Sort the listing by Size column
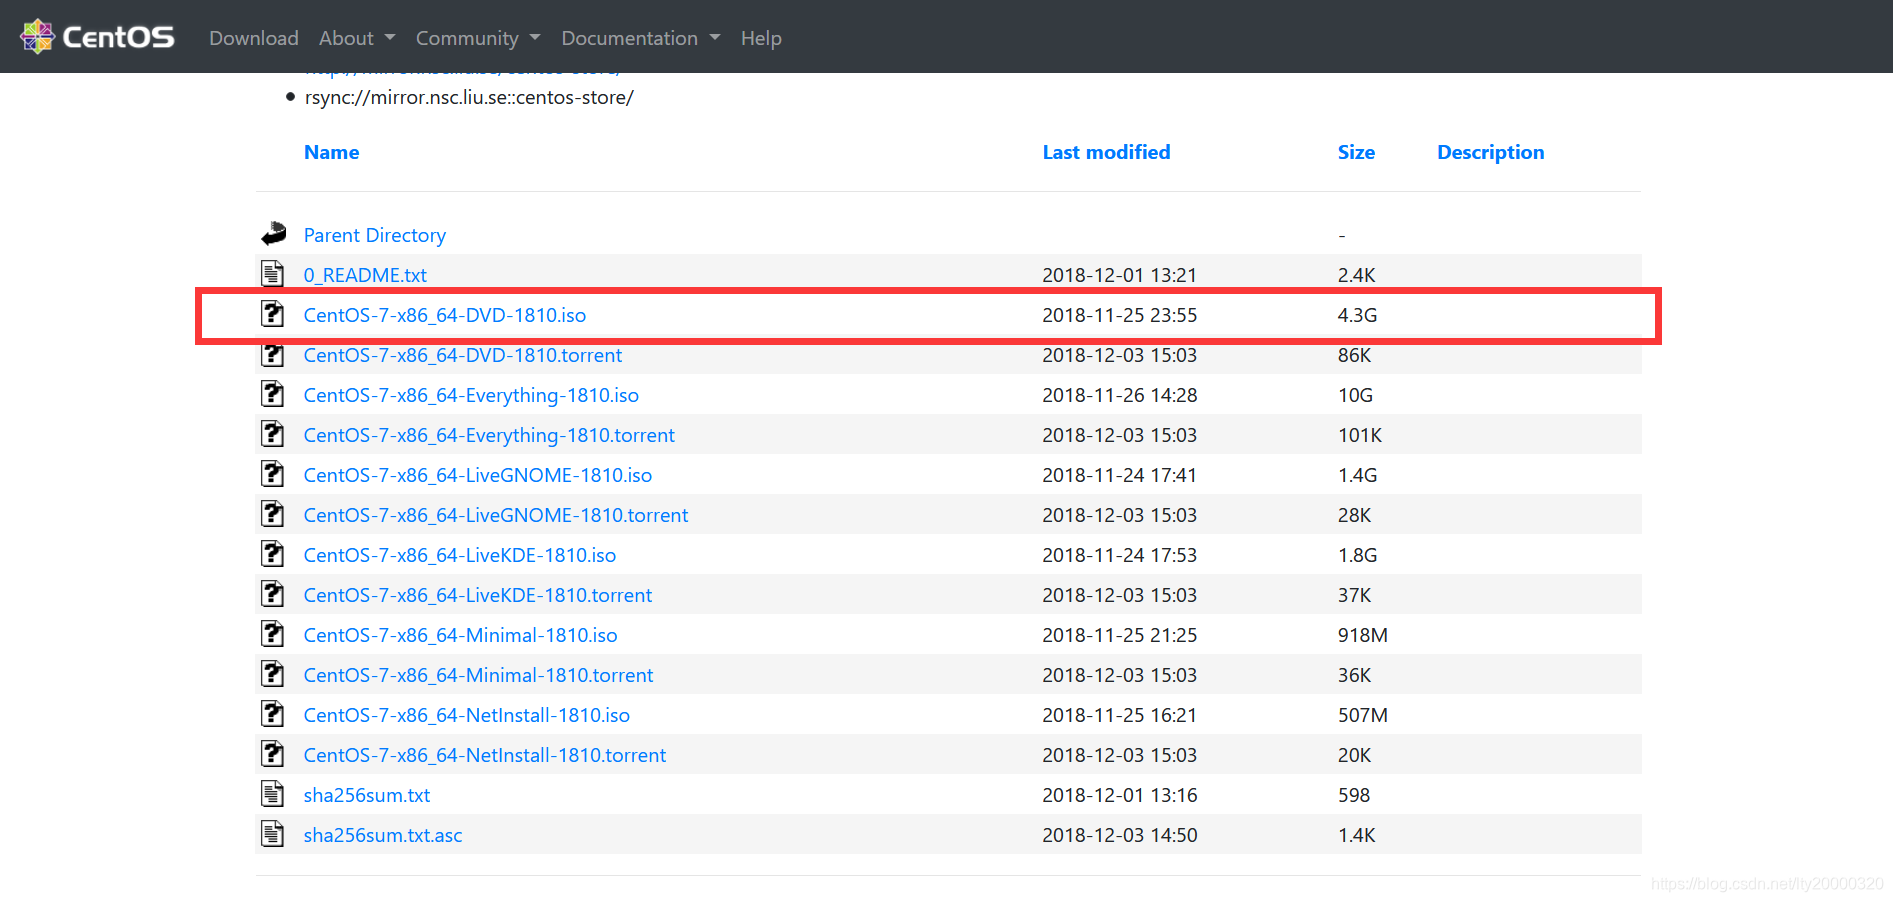Viewport: 1893px width, 902px height. pyautogui.click(x=1356, y=152)
